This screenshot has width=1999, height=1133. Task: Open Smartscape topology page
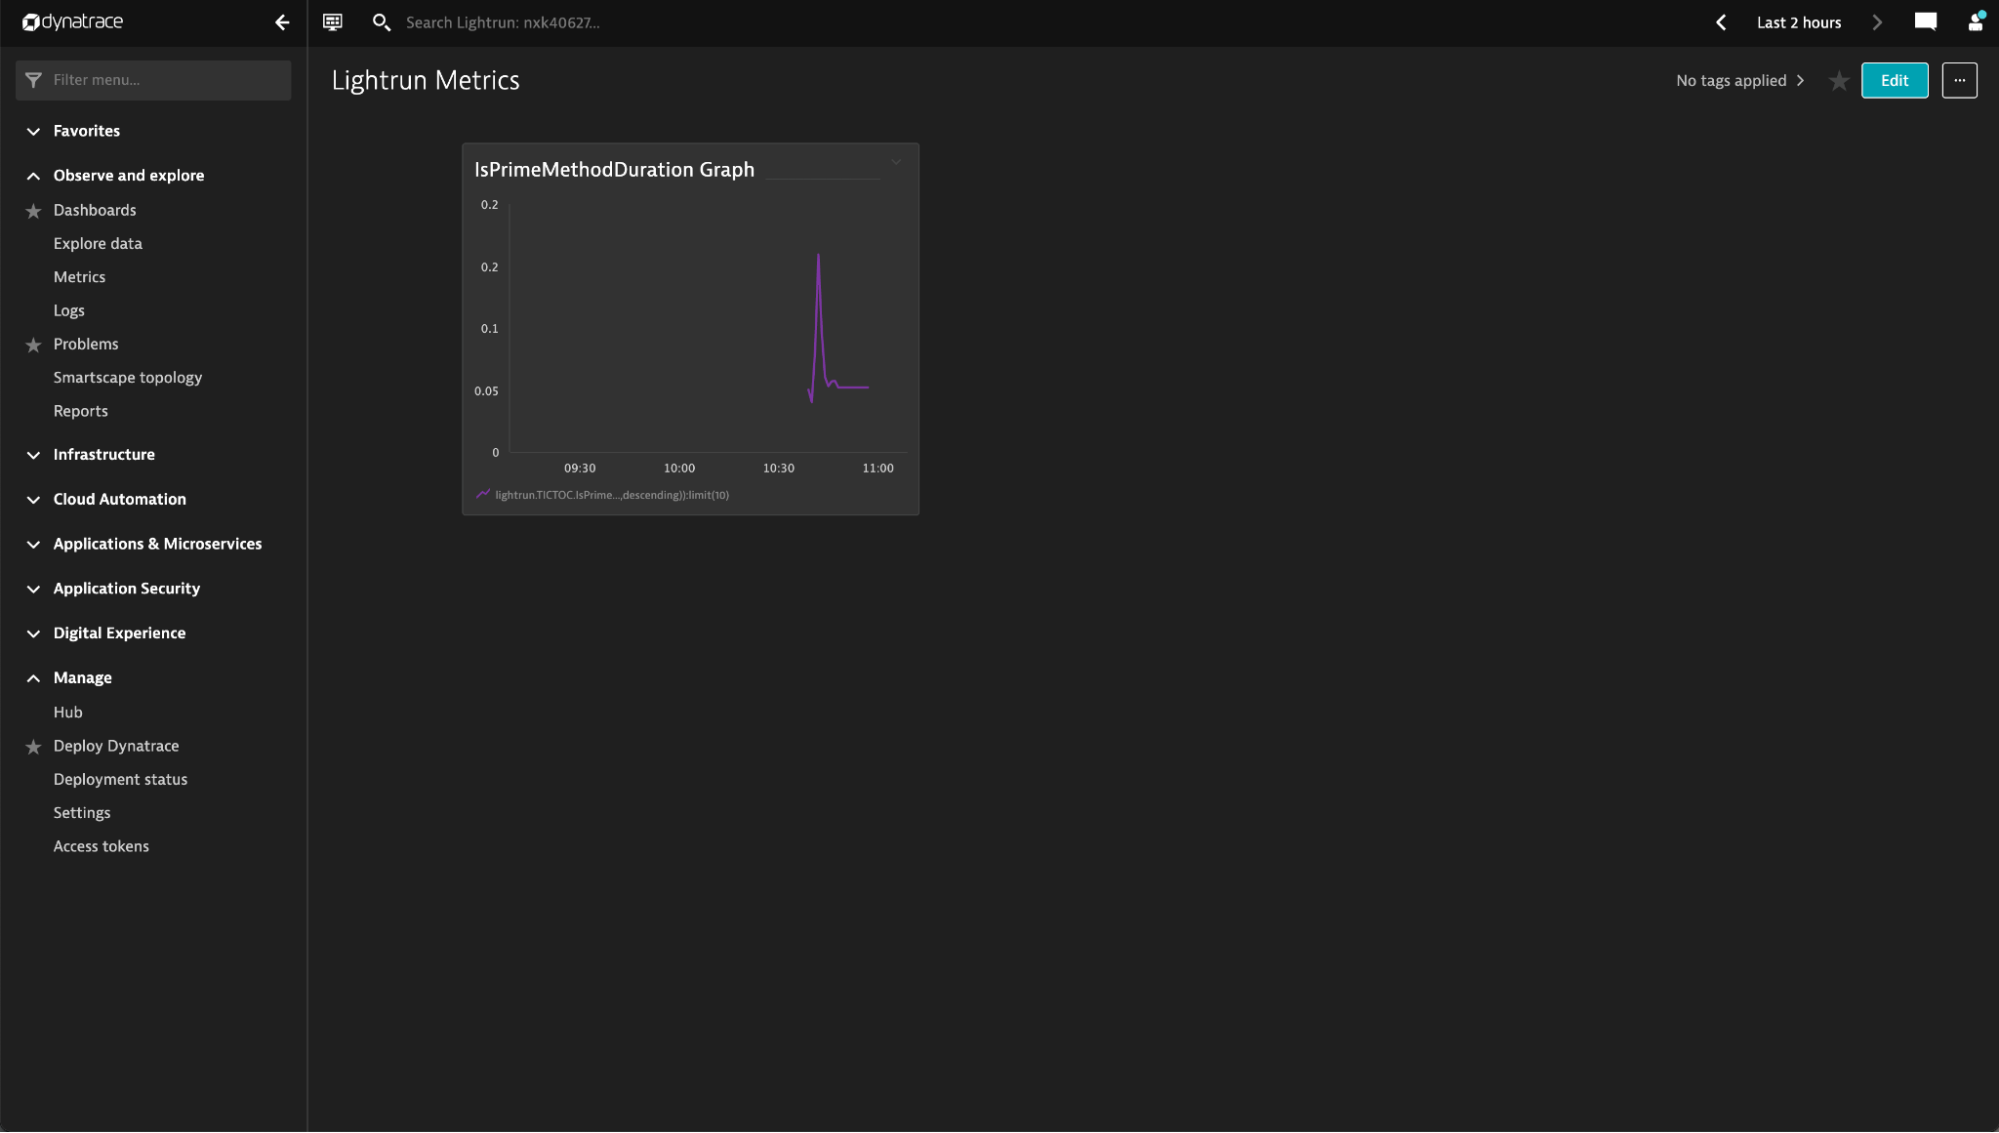tap(127, 377)
